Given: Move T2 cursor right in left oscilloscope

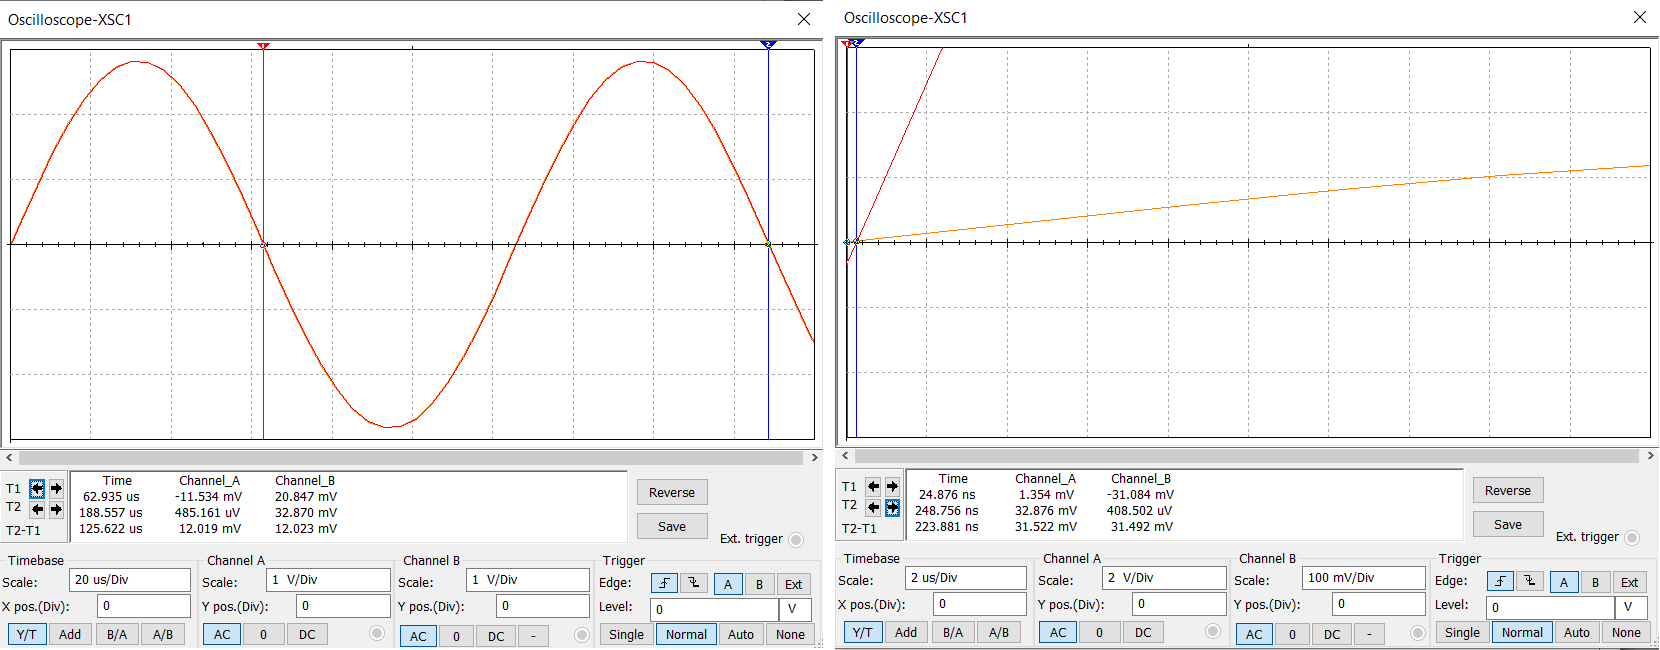Looking at the screenshot, I should [56, 509].
